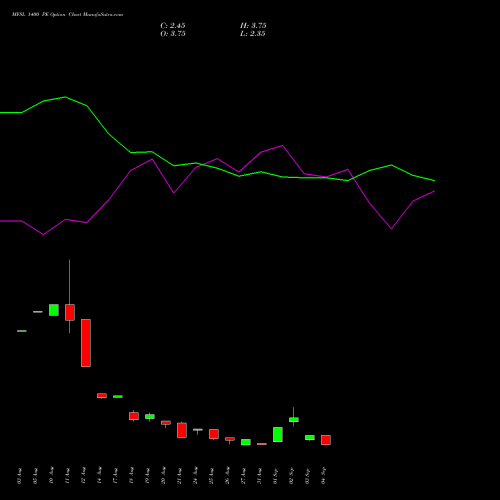Click the green candlestick for 27 Aug
This screenshot has height=500, width=500.
[246, 442]
